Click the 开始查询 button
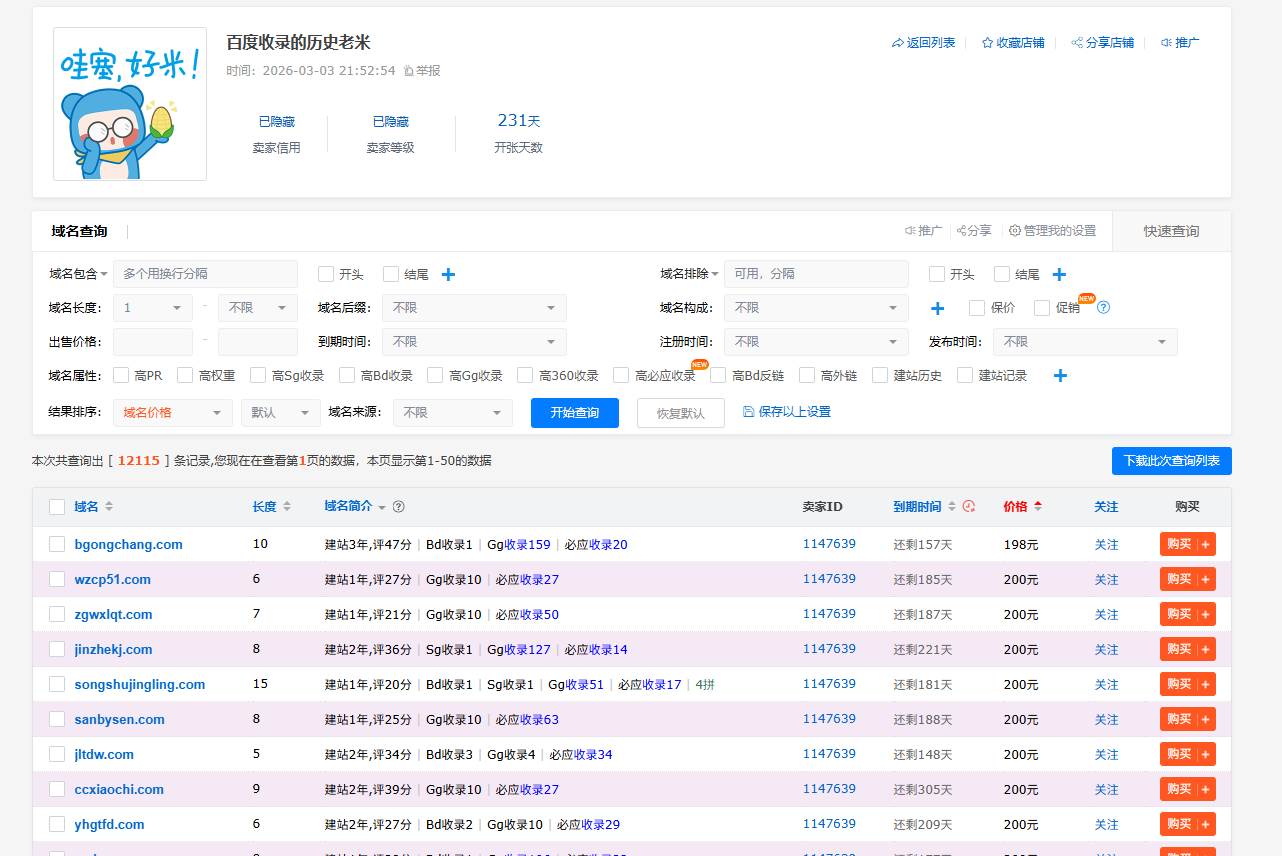Viewport: 1282px width, 856px height. coord(575,413)
